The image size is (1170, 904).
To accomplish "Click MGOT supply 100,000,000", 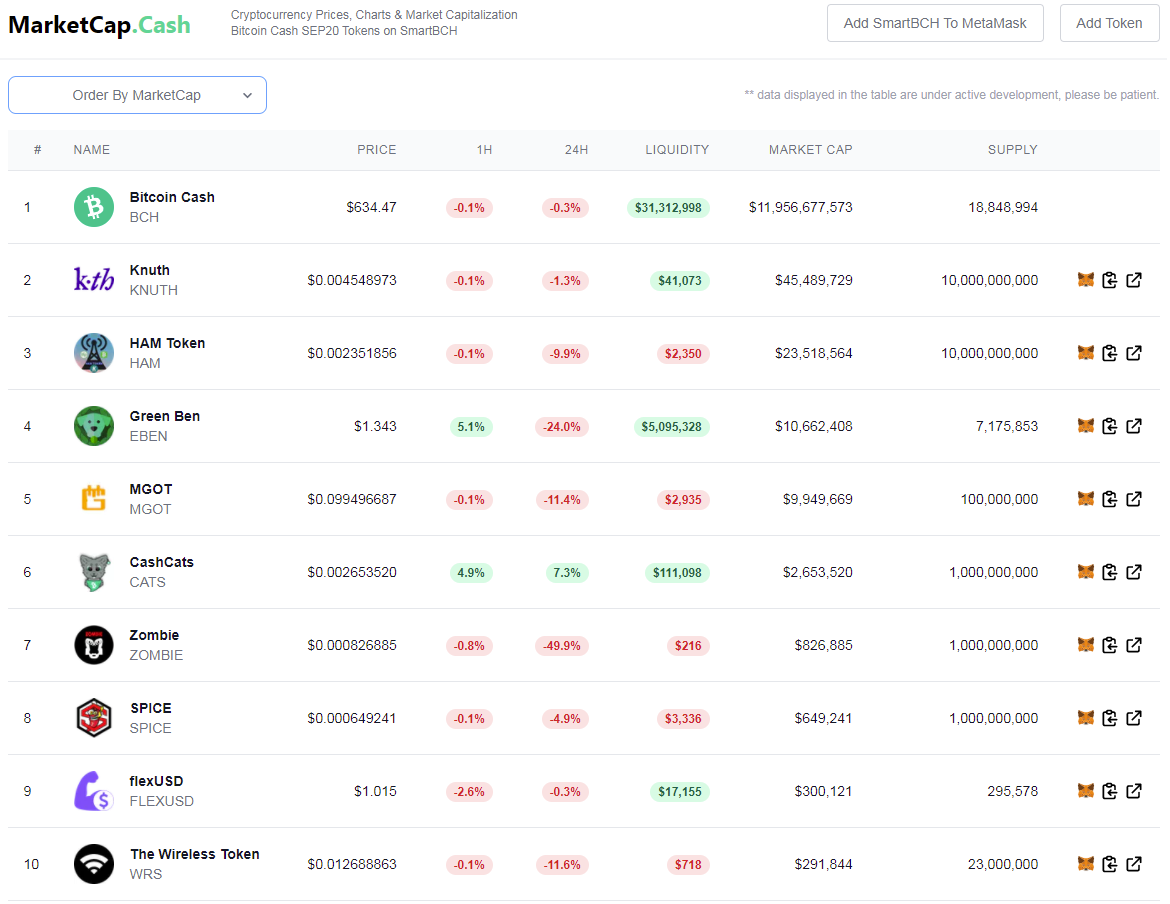I will 999,500.
